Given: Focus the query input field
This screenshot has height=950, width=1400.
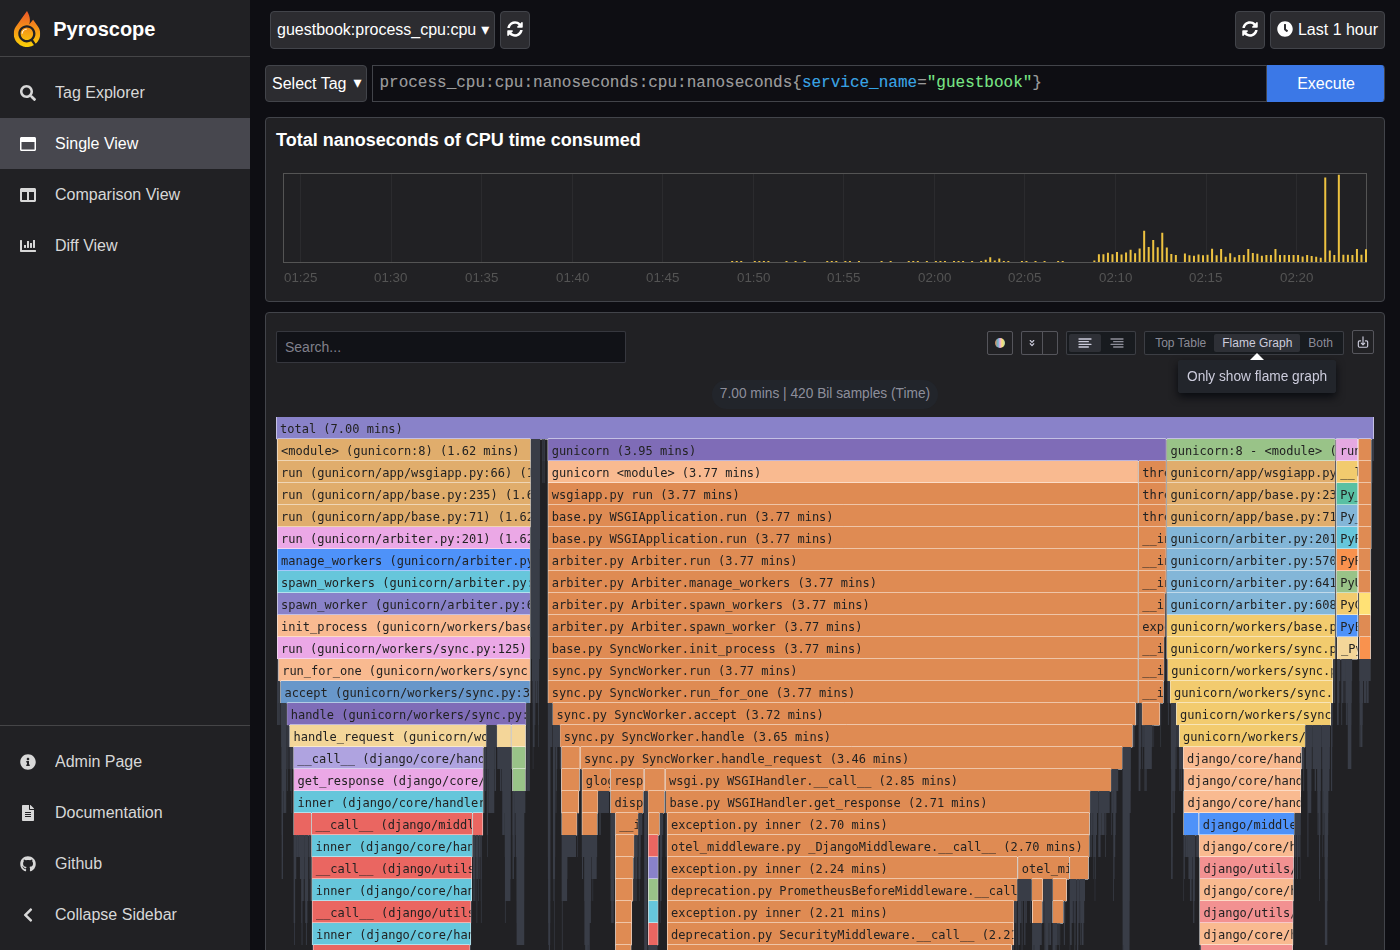Looking at the screenshot, I should click(x=819, y=83).
